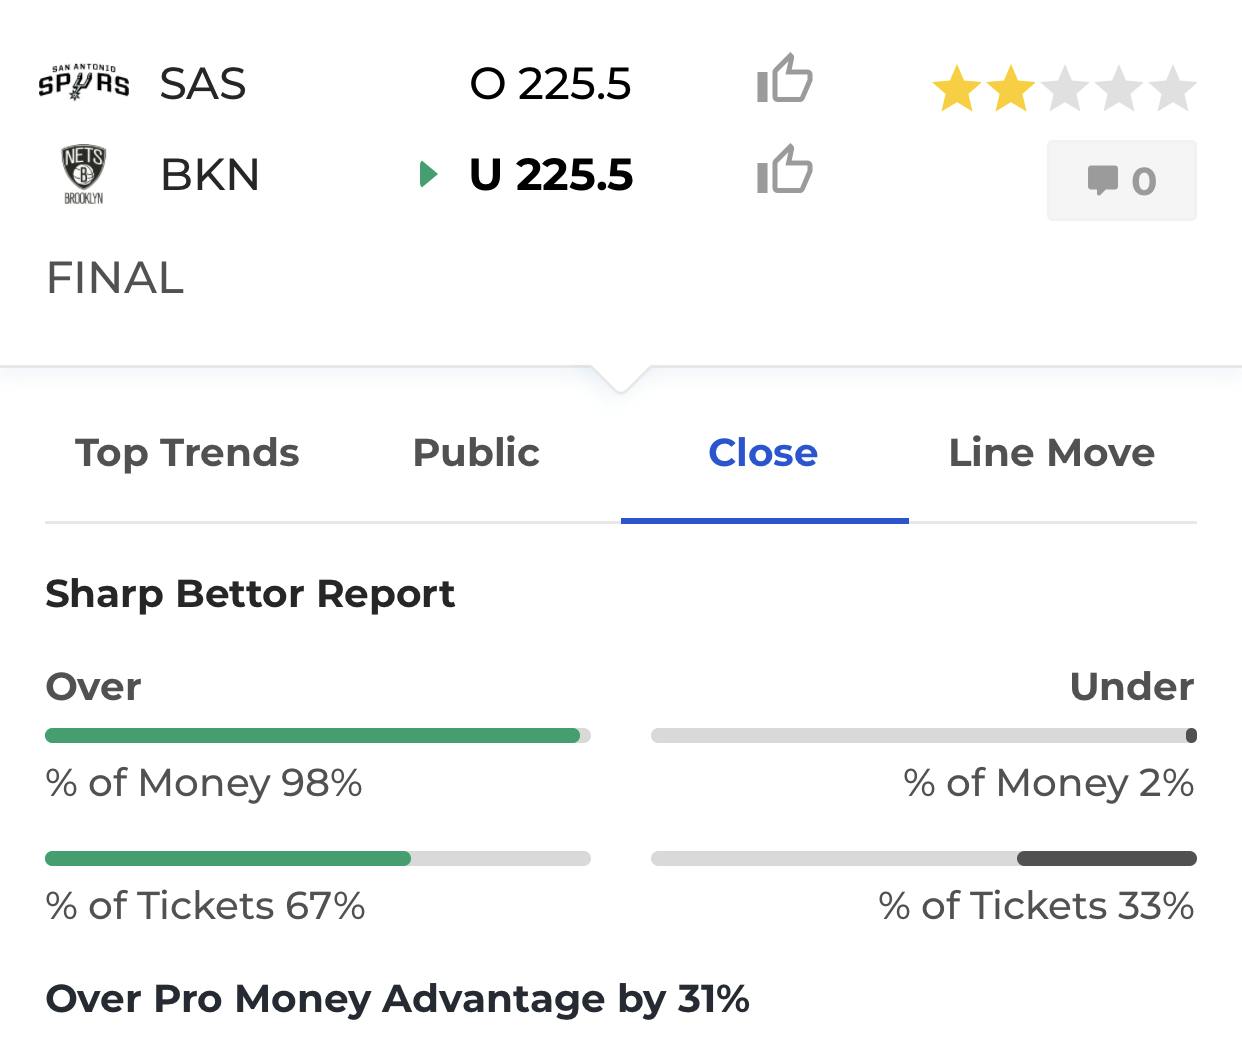Open the comments button showing 0
The height and width of the screenshot is (1051, 1242).
point(1122,181)
